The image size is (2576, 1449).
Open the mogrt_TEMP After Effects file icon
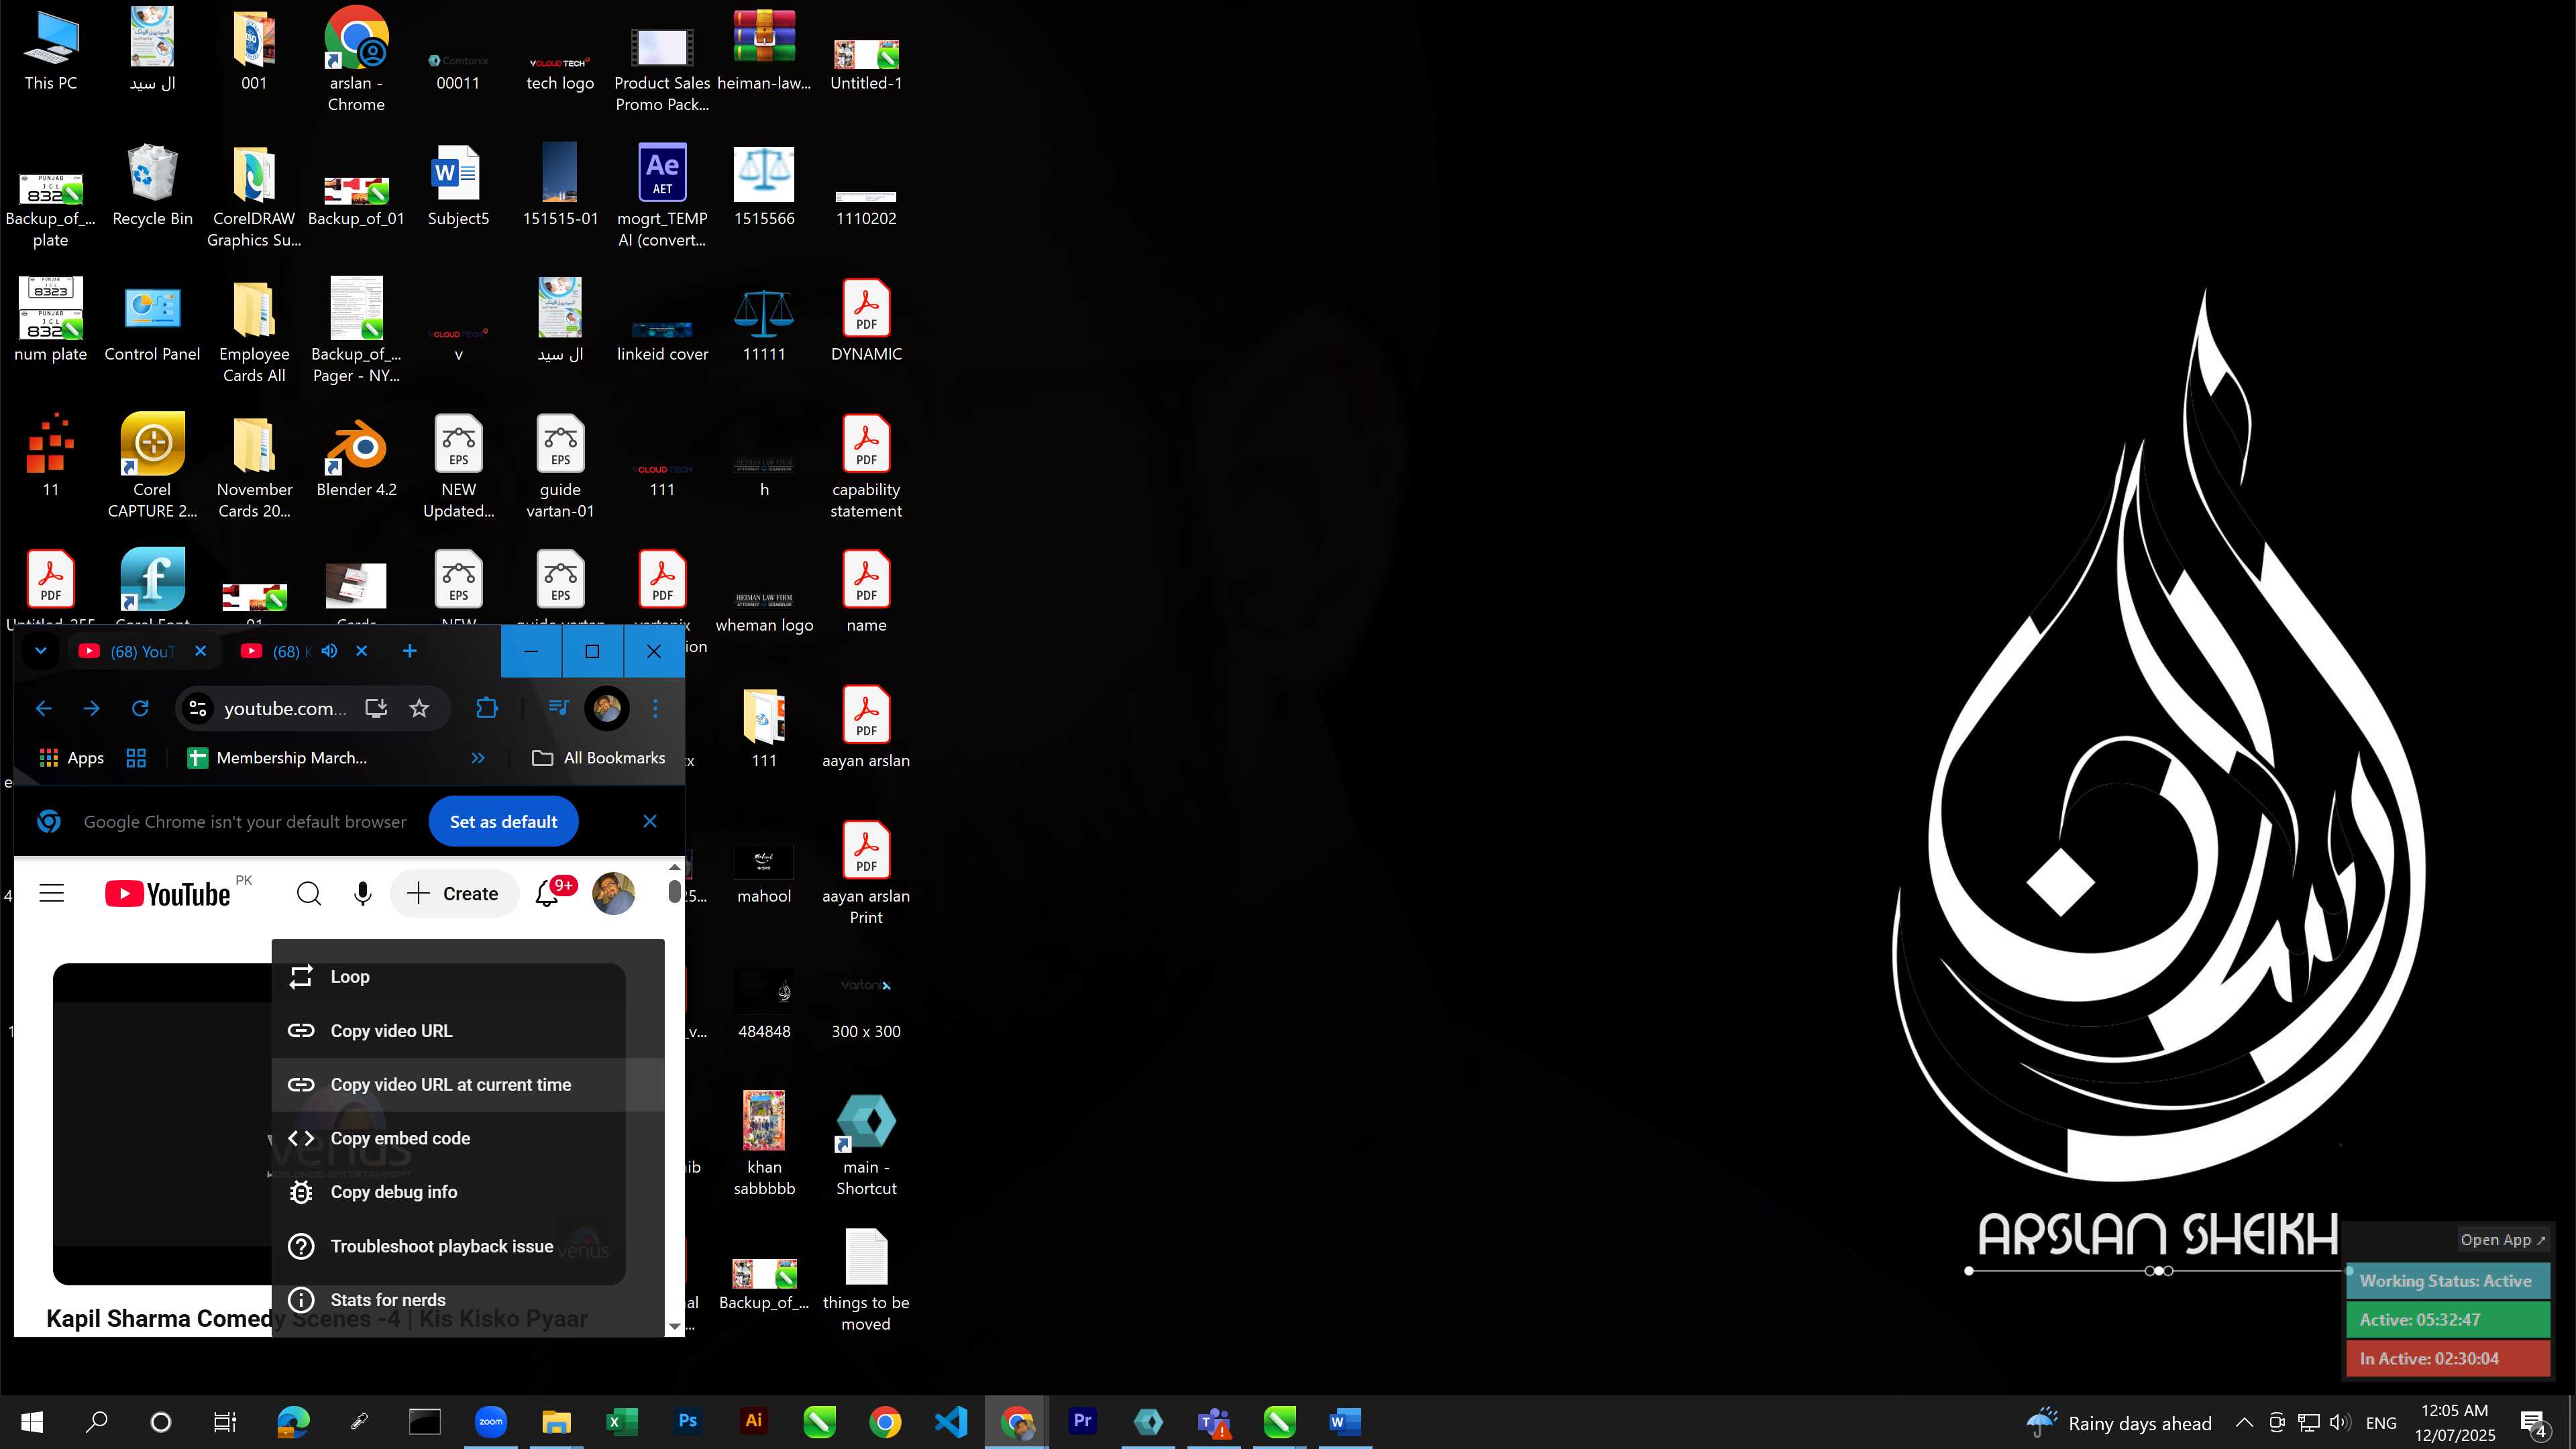(x=662, y=196)
